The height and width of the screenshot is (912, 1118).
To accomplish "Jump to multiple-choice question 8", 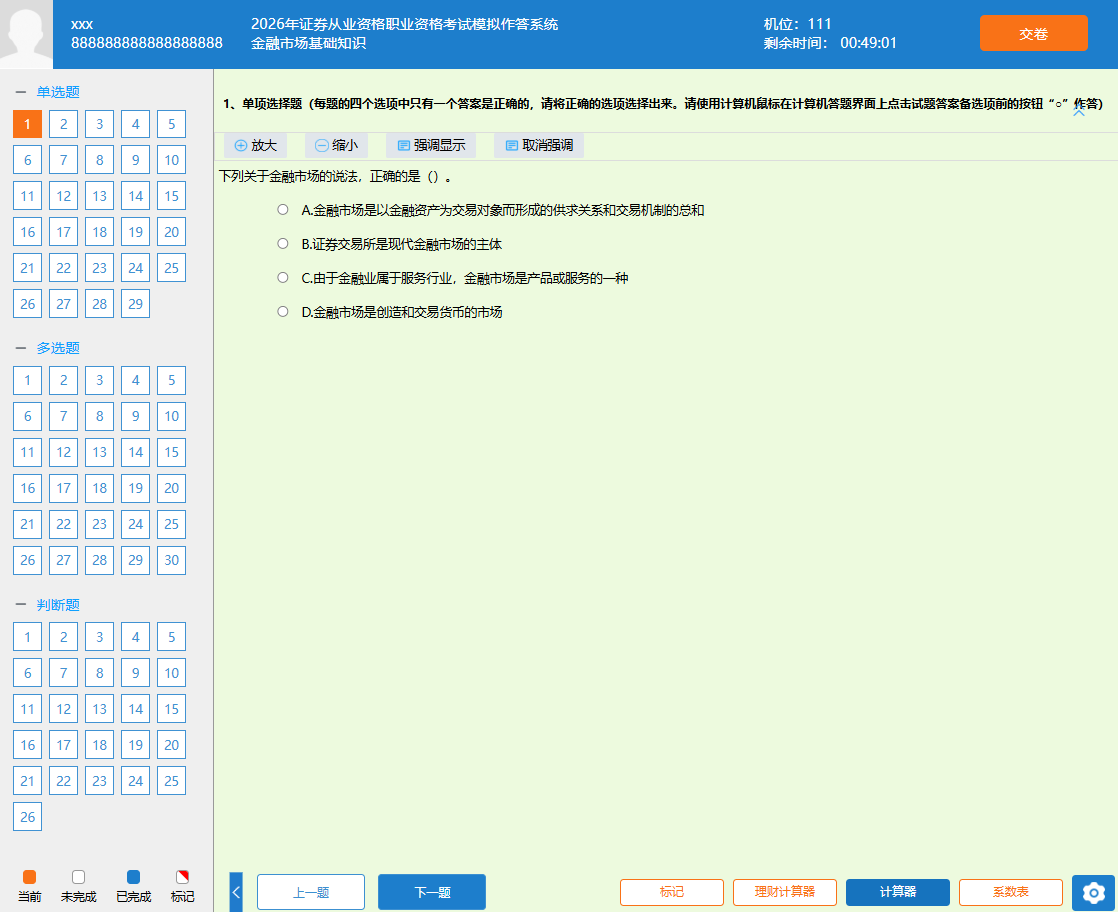I will 100,416.
